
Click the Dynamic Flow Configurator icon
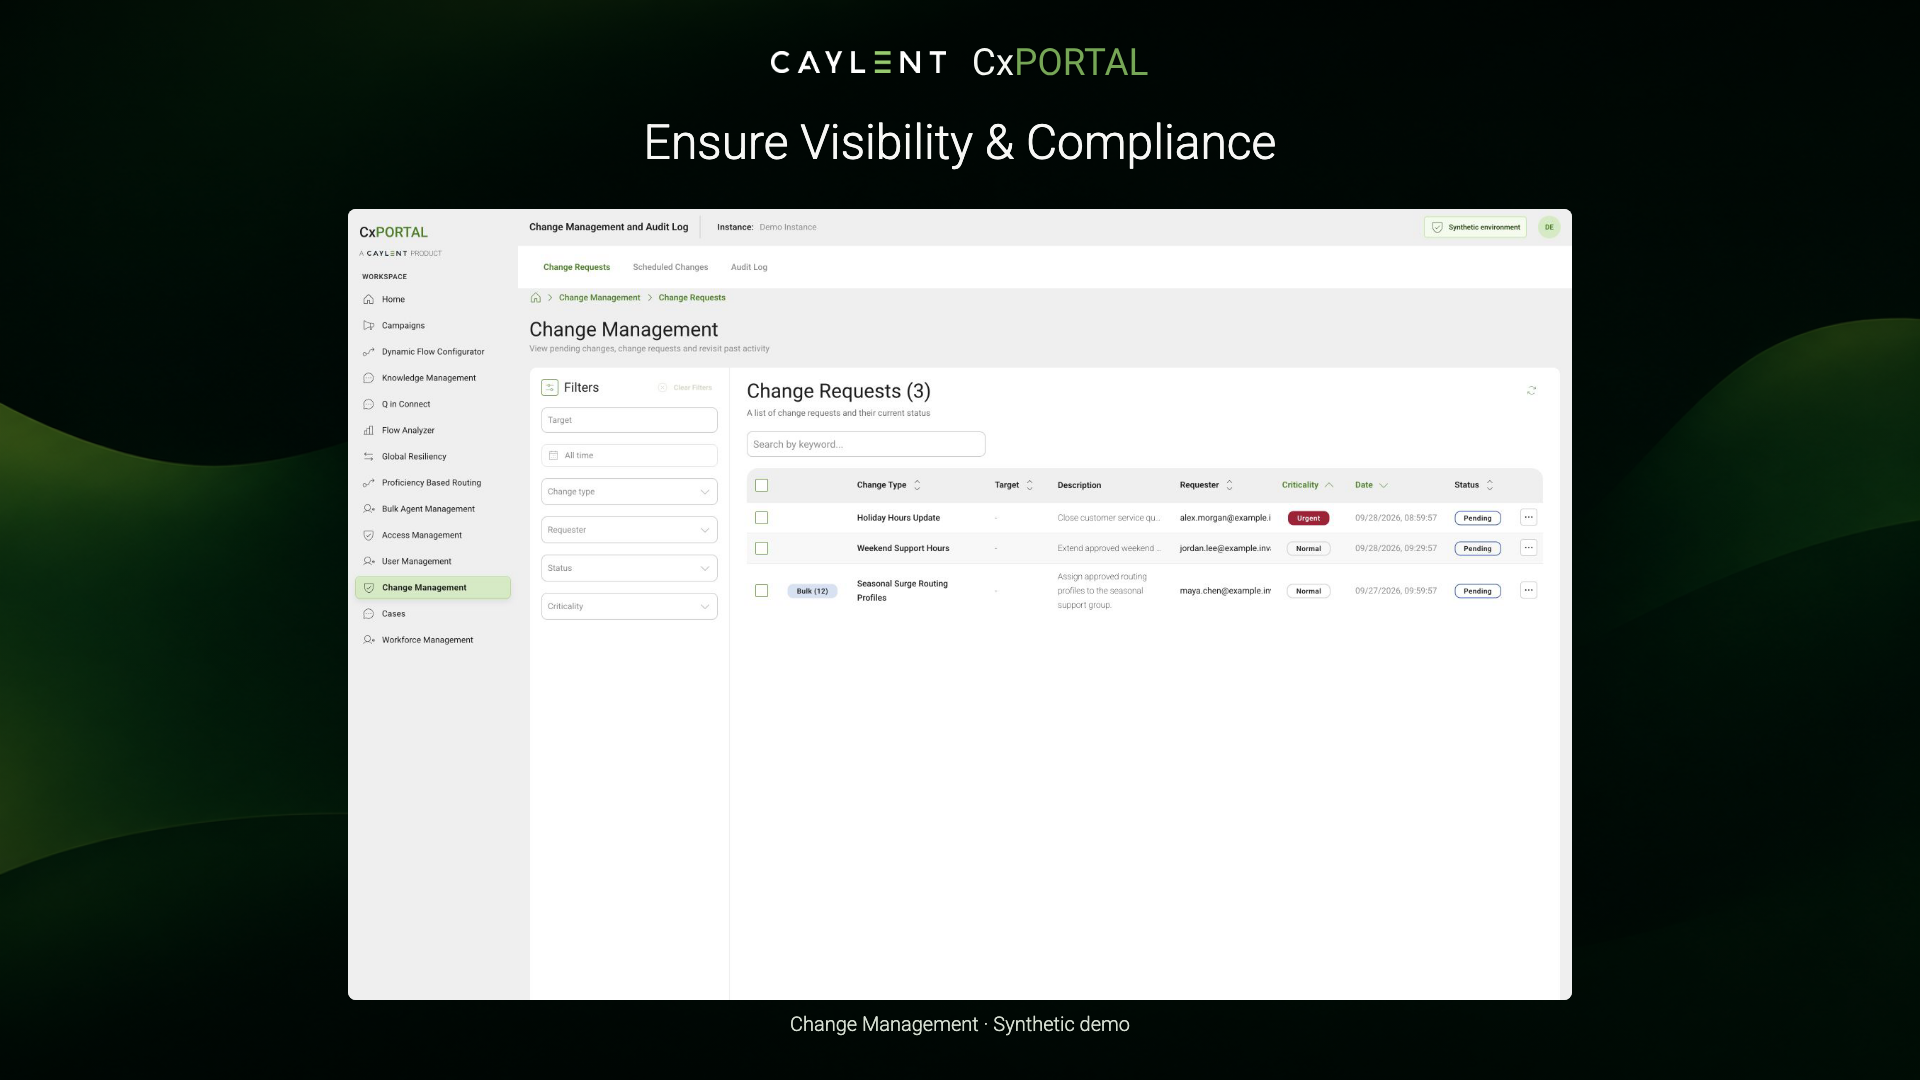(x=369, y=352)
